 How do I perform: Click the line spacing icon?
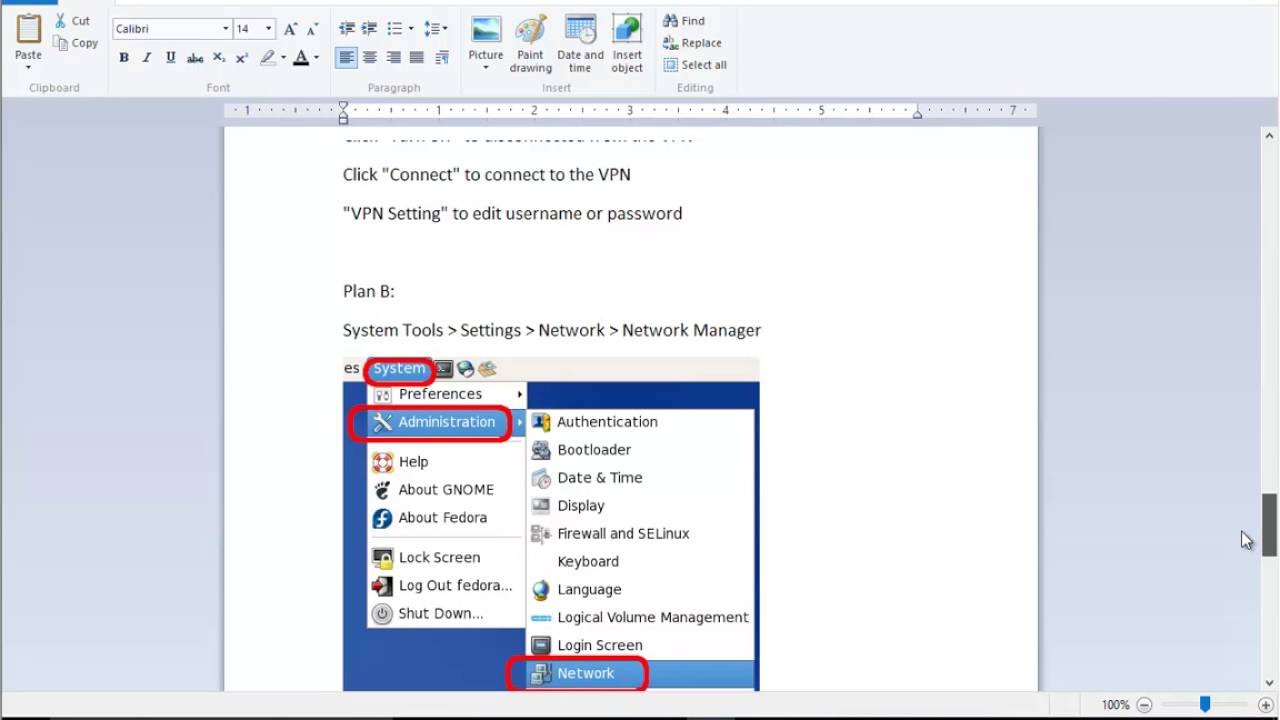pos(431,29)
